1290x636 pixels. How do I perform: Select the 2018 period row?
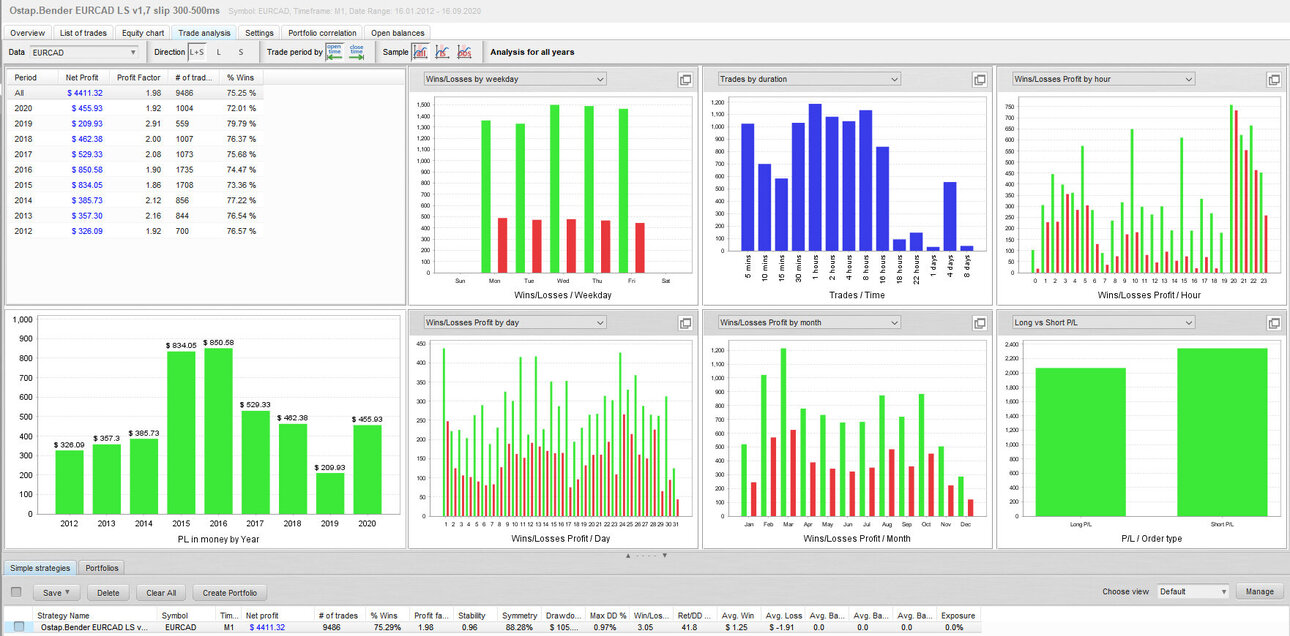tap(134, 138)
